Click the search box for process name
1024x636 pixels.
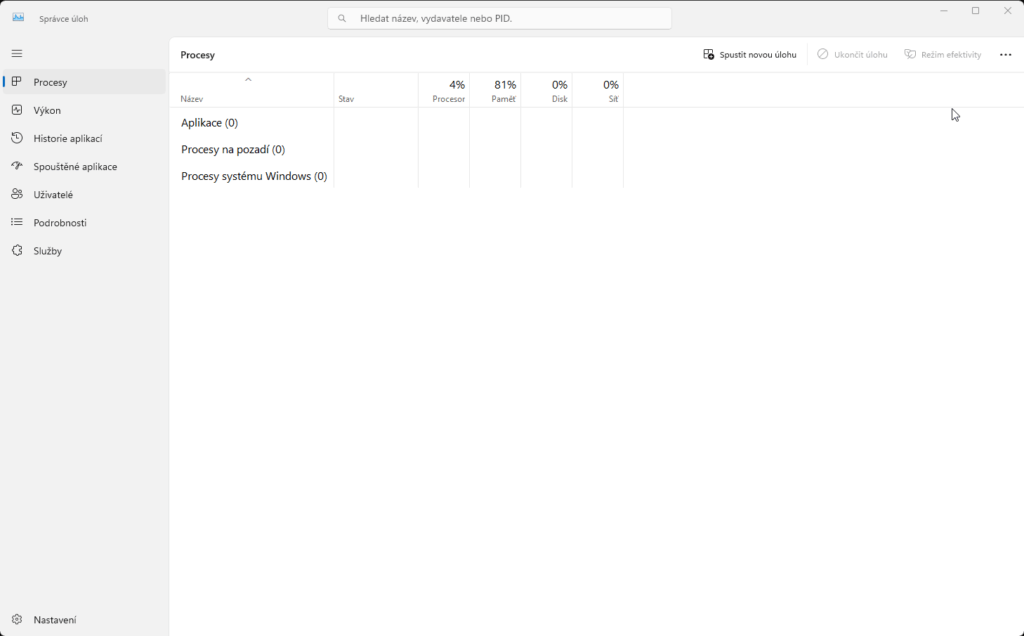(500, 18)
